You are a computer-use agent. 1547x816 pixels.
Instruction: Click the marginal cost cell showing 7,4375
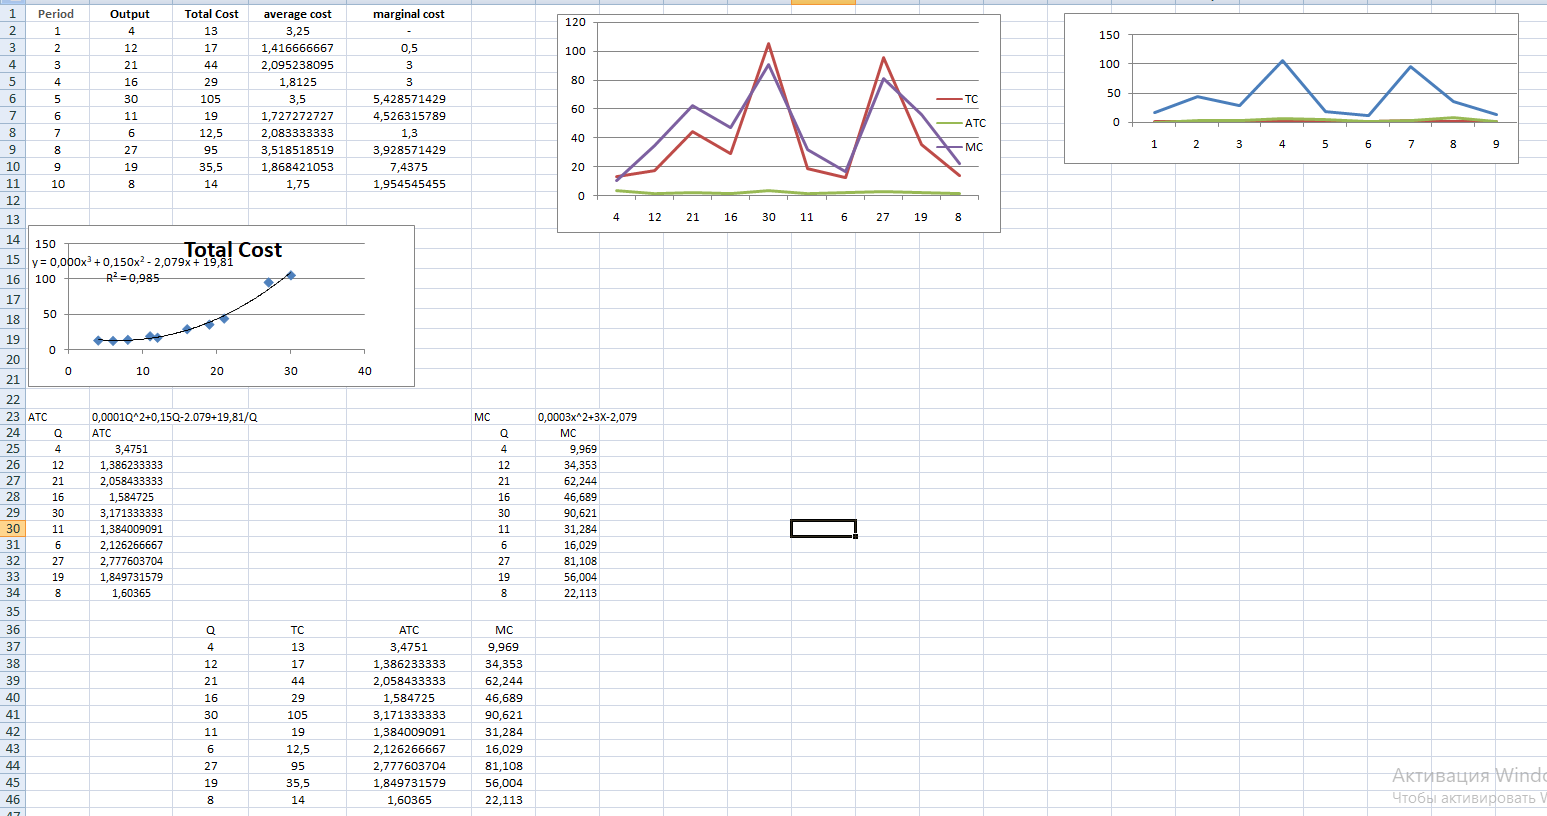click(408, 167)
